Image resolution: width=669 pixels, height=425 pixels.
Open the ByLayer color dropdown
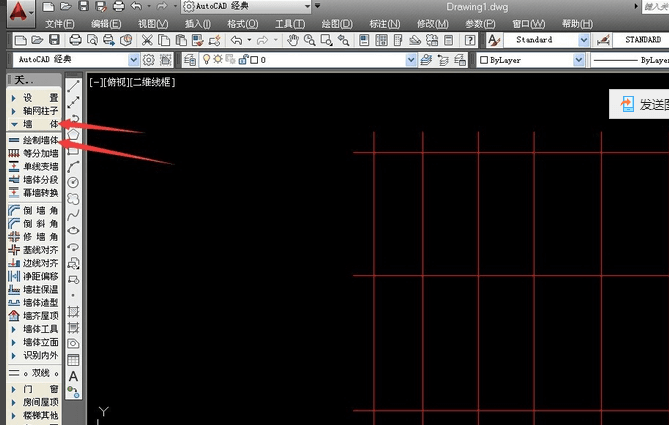[x=578, y=60]
